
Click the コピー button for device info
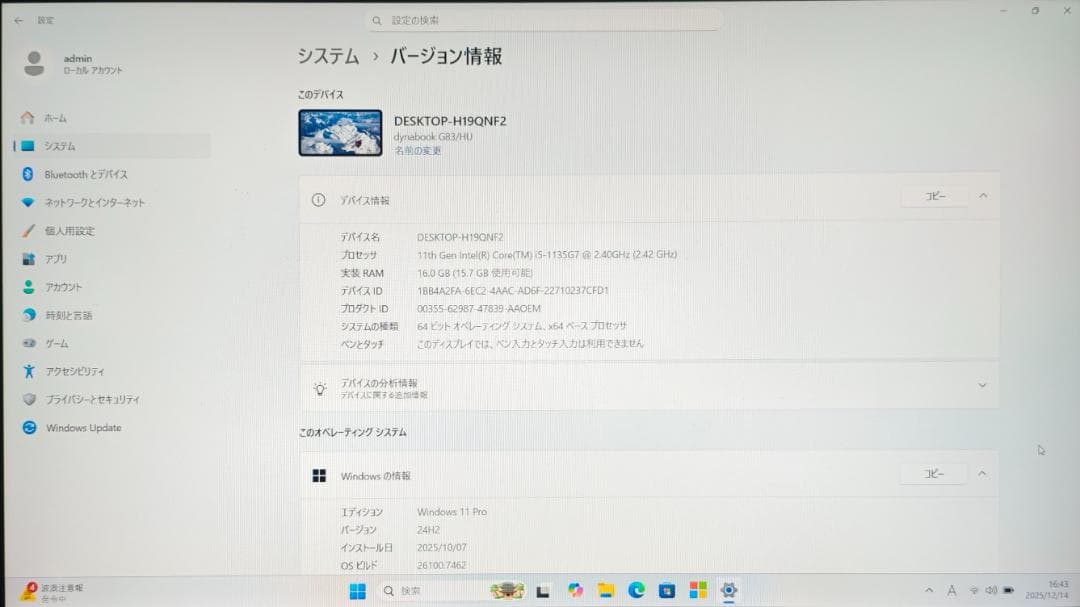(x=936, y=196)
